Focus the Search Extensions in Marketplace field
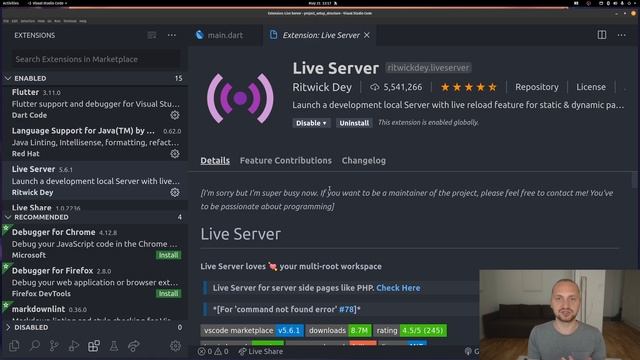The height and width of the screenshot is (360, 640). [96, 59]
